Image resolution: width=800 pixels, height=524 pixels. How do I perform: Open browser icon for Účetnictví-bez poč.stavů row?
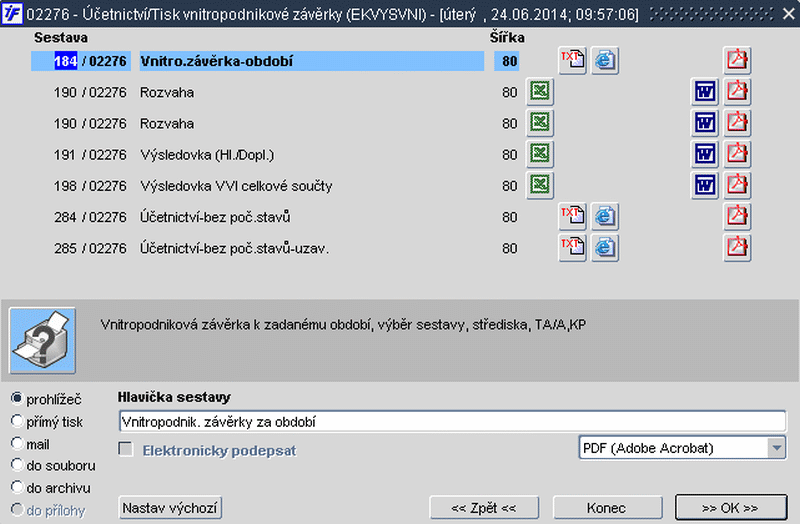point(605,216)
